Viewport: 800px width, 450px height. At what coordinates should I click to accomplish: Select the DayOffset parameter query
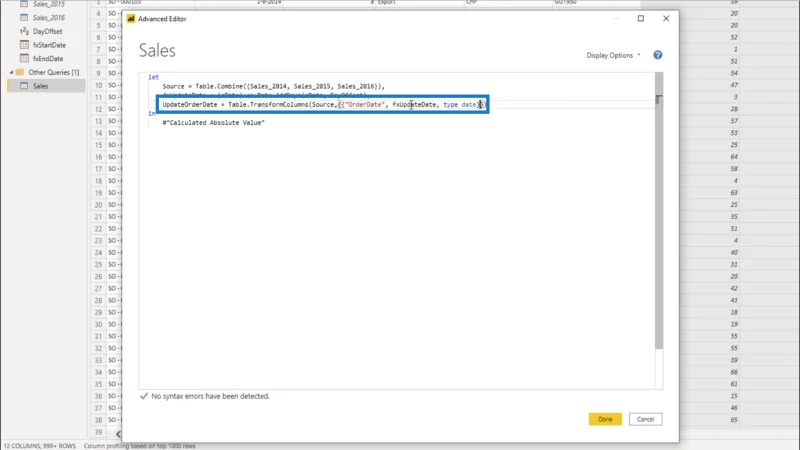(x=47, y=31)
